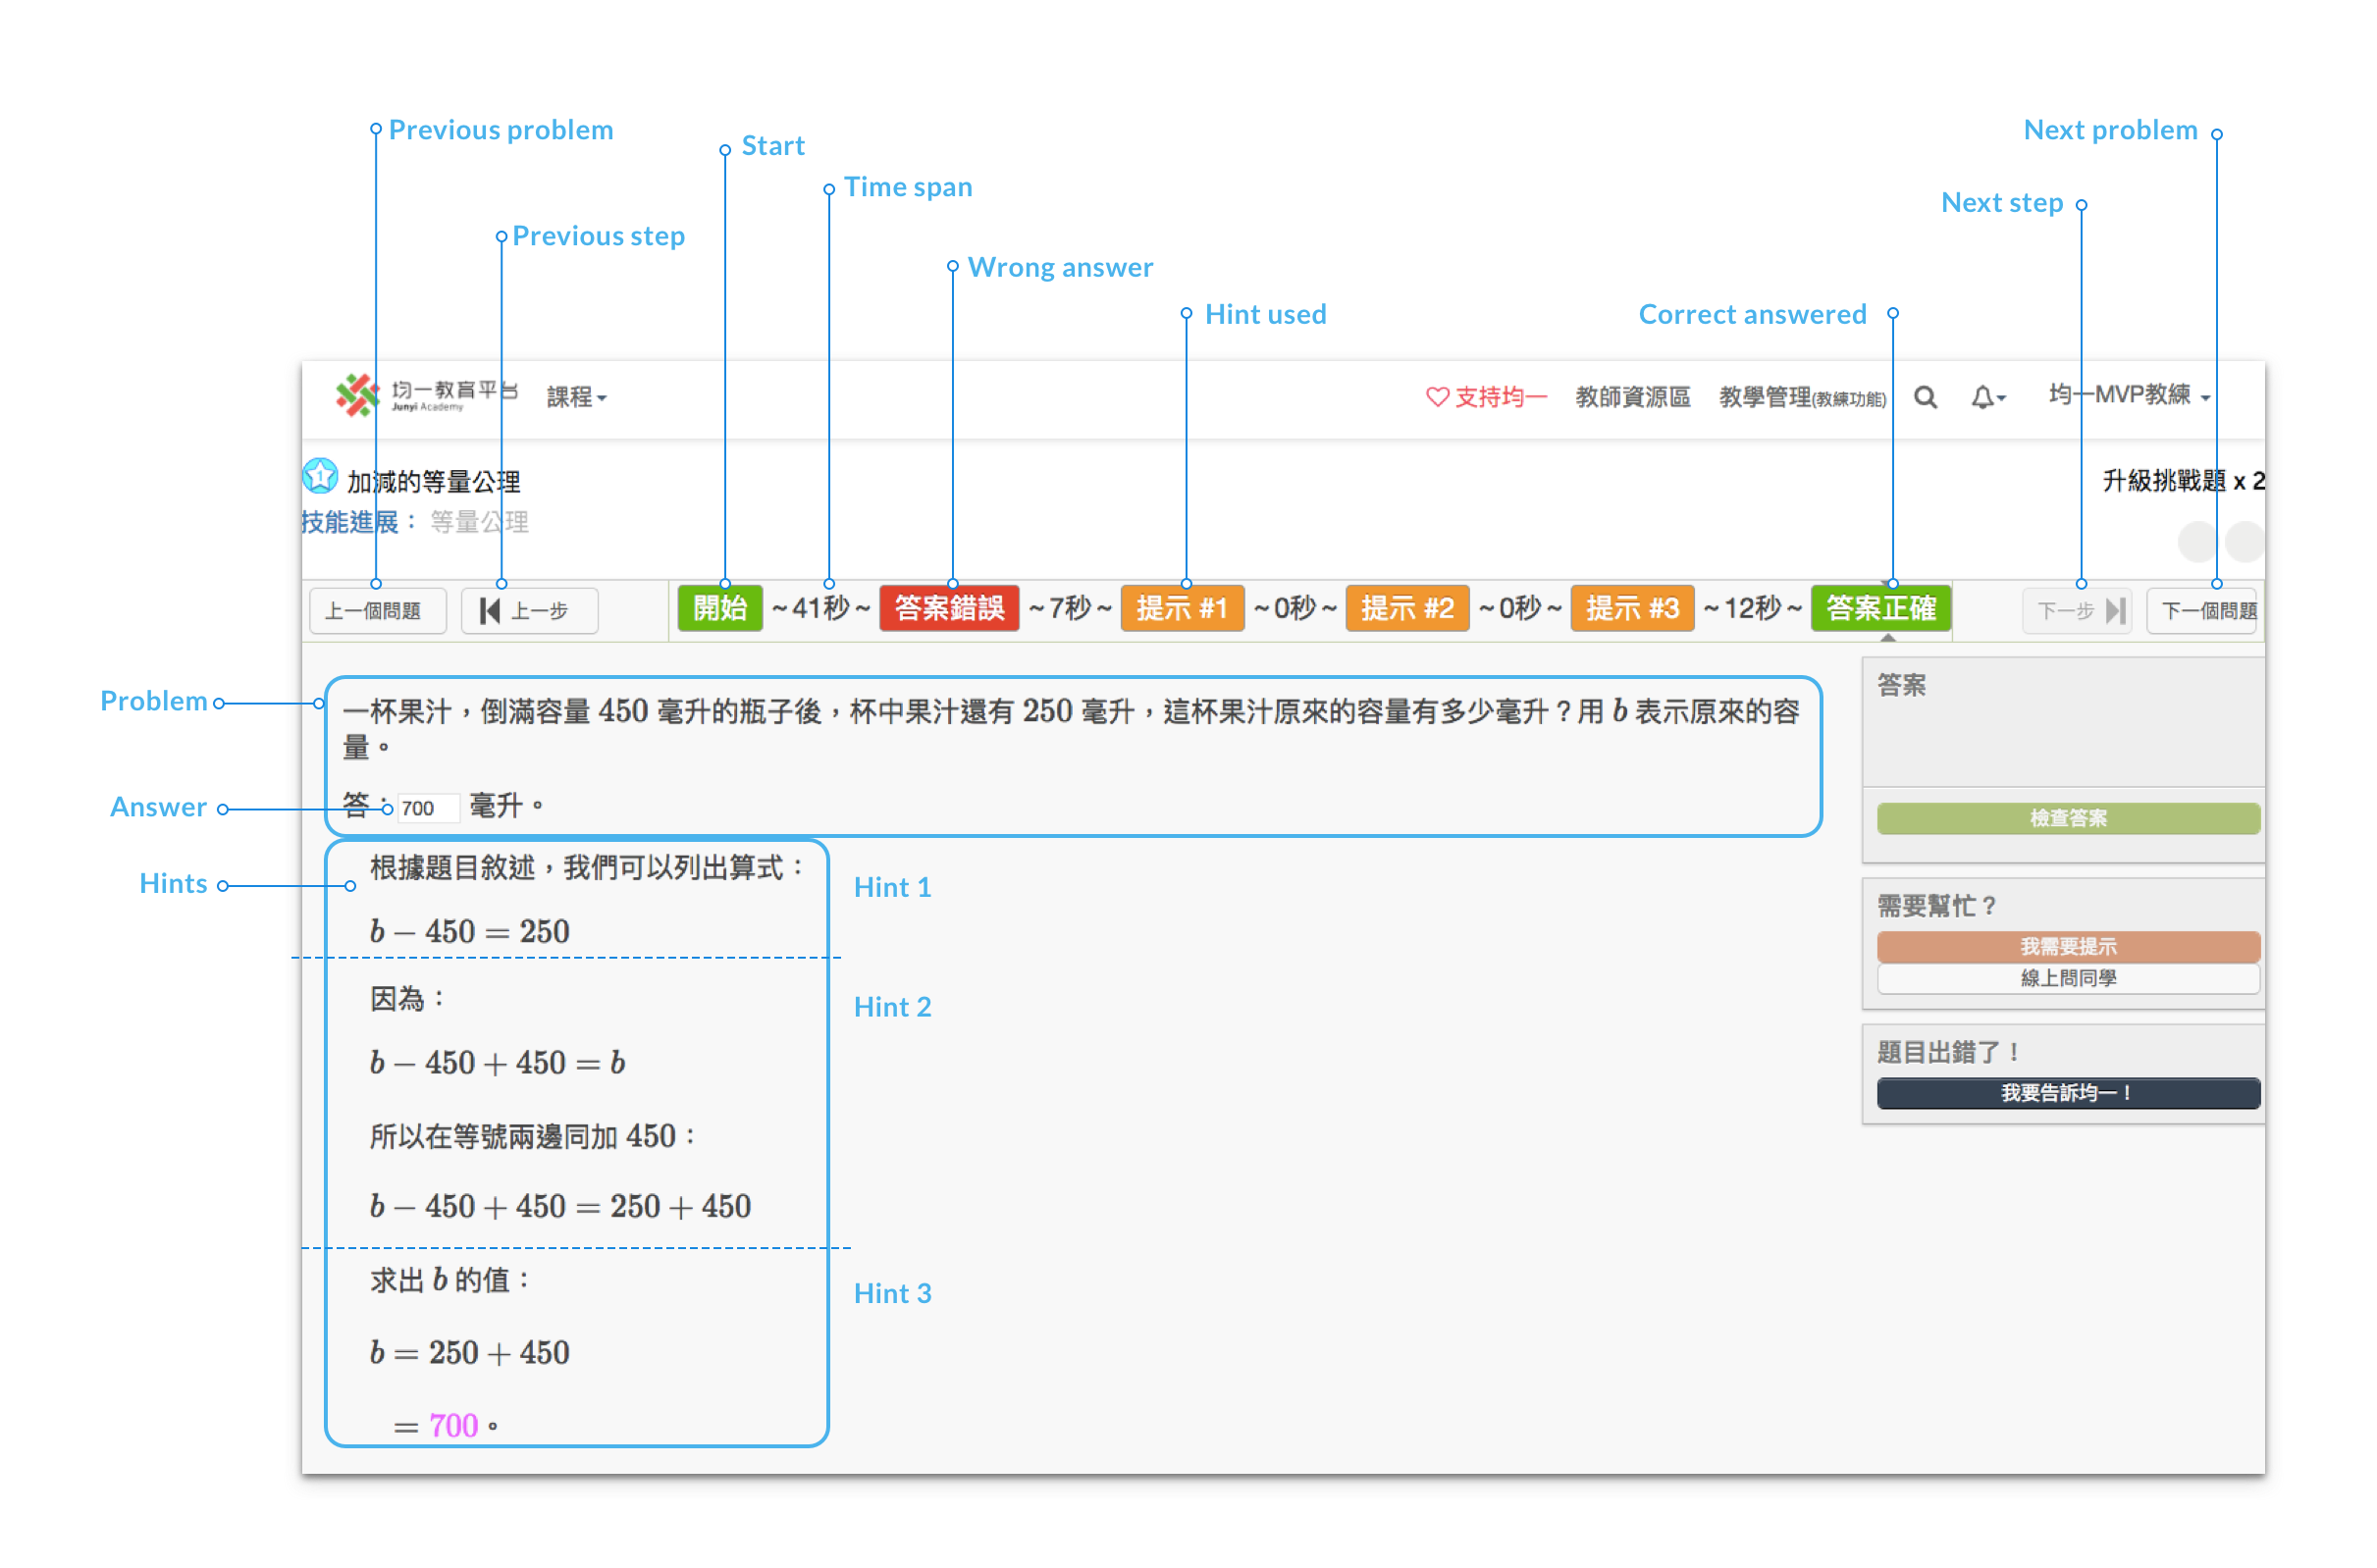Image resolution: width=2377 pixels, height=1568 pixels.
Task: Click the heart 支持均一 link
Action: tap(1485, 397)
